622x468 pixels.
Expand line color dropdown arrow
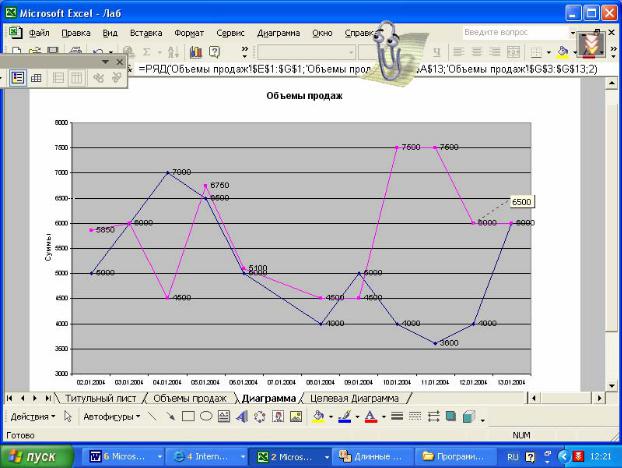357,417
